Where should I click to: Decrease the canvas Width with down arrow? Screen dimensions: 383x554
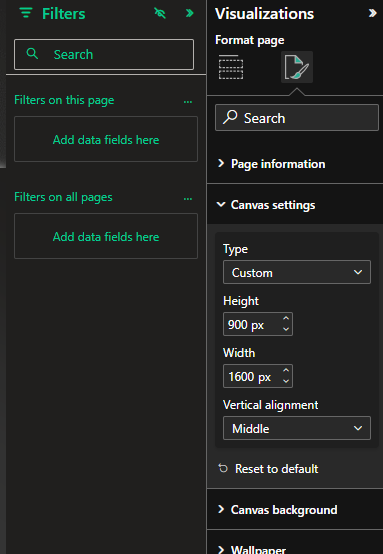tap(286, 381)
